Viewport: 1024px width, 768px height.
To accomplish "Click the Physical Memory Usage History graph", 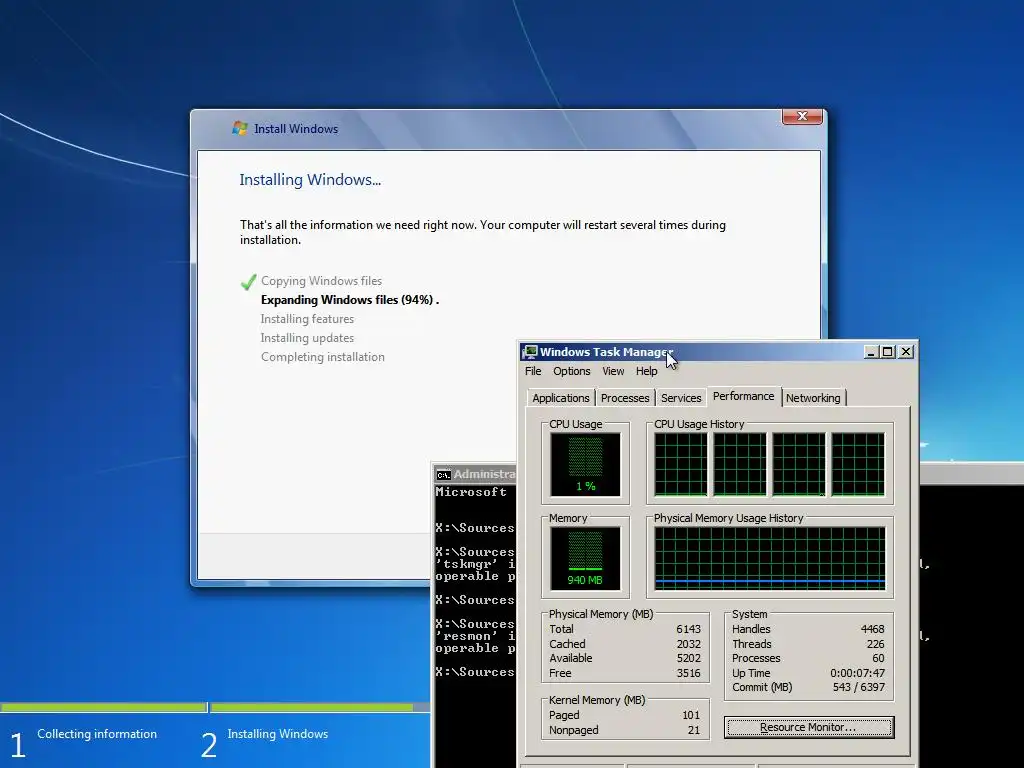I will pos(770,558).
